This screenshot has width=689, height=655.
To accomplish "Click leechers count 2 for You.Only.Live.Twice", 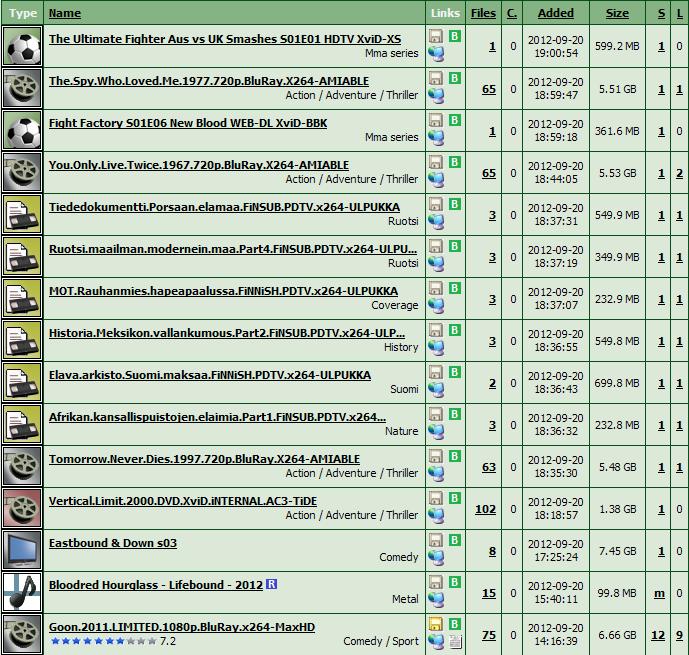I will 679,174.
